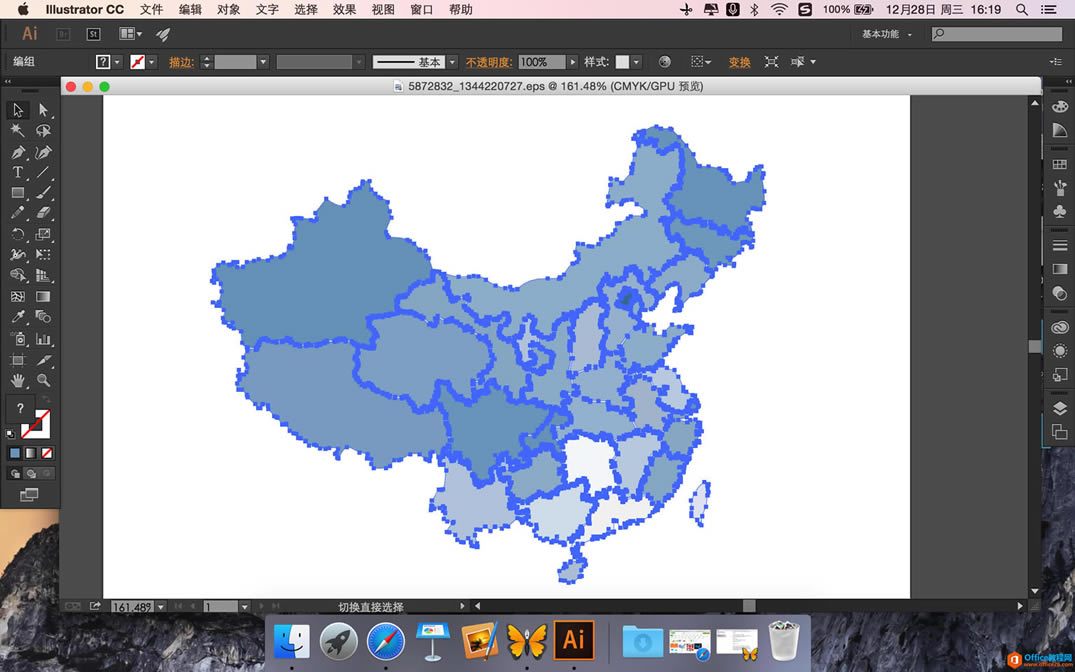This screenshot has height=672, width=1075.
Task: Open the style swatch dropdown next to 样式
Action: (x=628, y=62)
